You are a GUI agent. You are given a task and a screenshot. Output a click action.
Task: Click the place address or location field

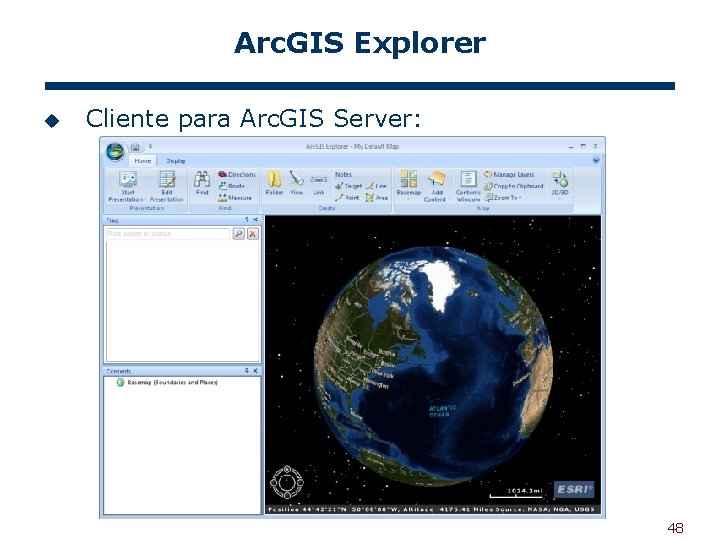click(x=168, y=234)
